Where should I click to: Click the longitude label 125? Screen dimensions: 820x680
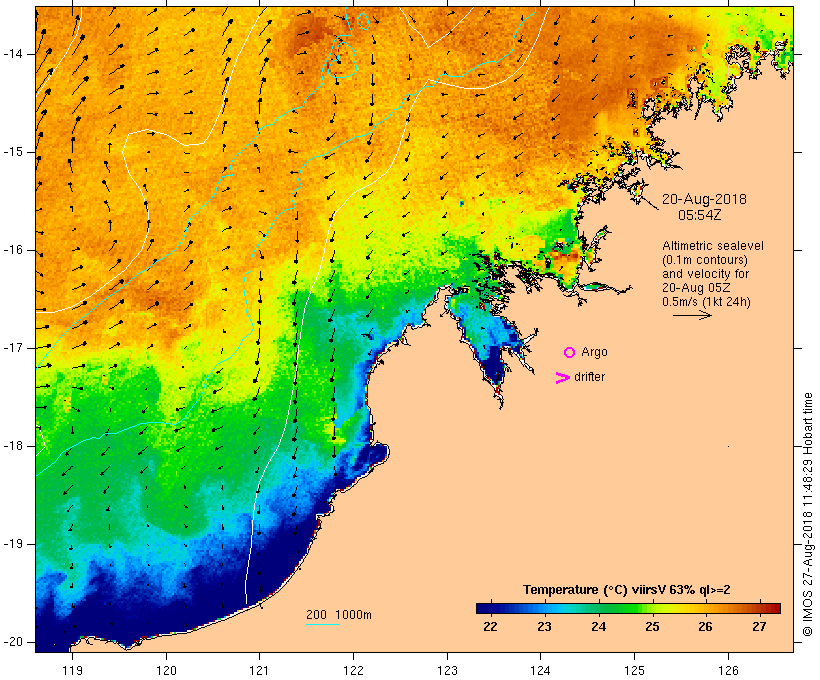tap(635, 670)
